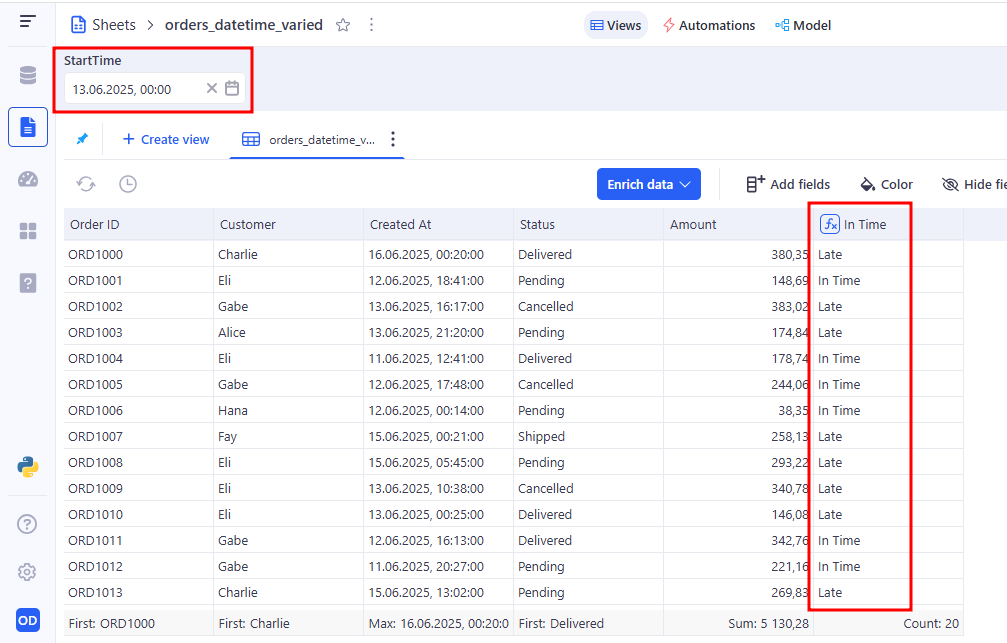Open the grid apps icon in the sidebar

tap(28, 231)
